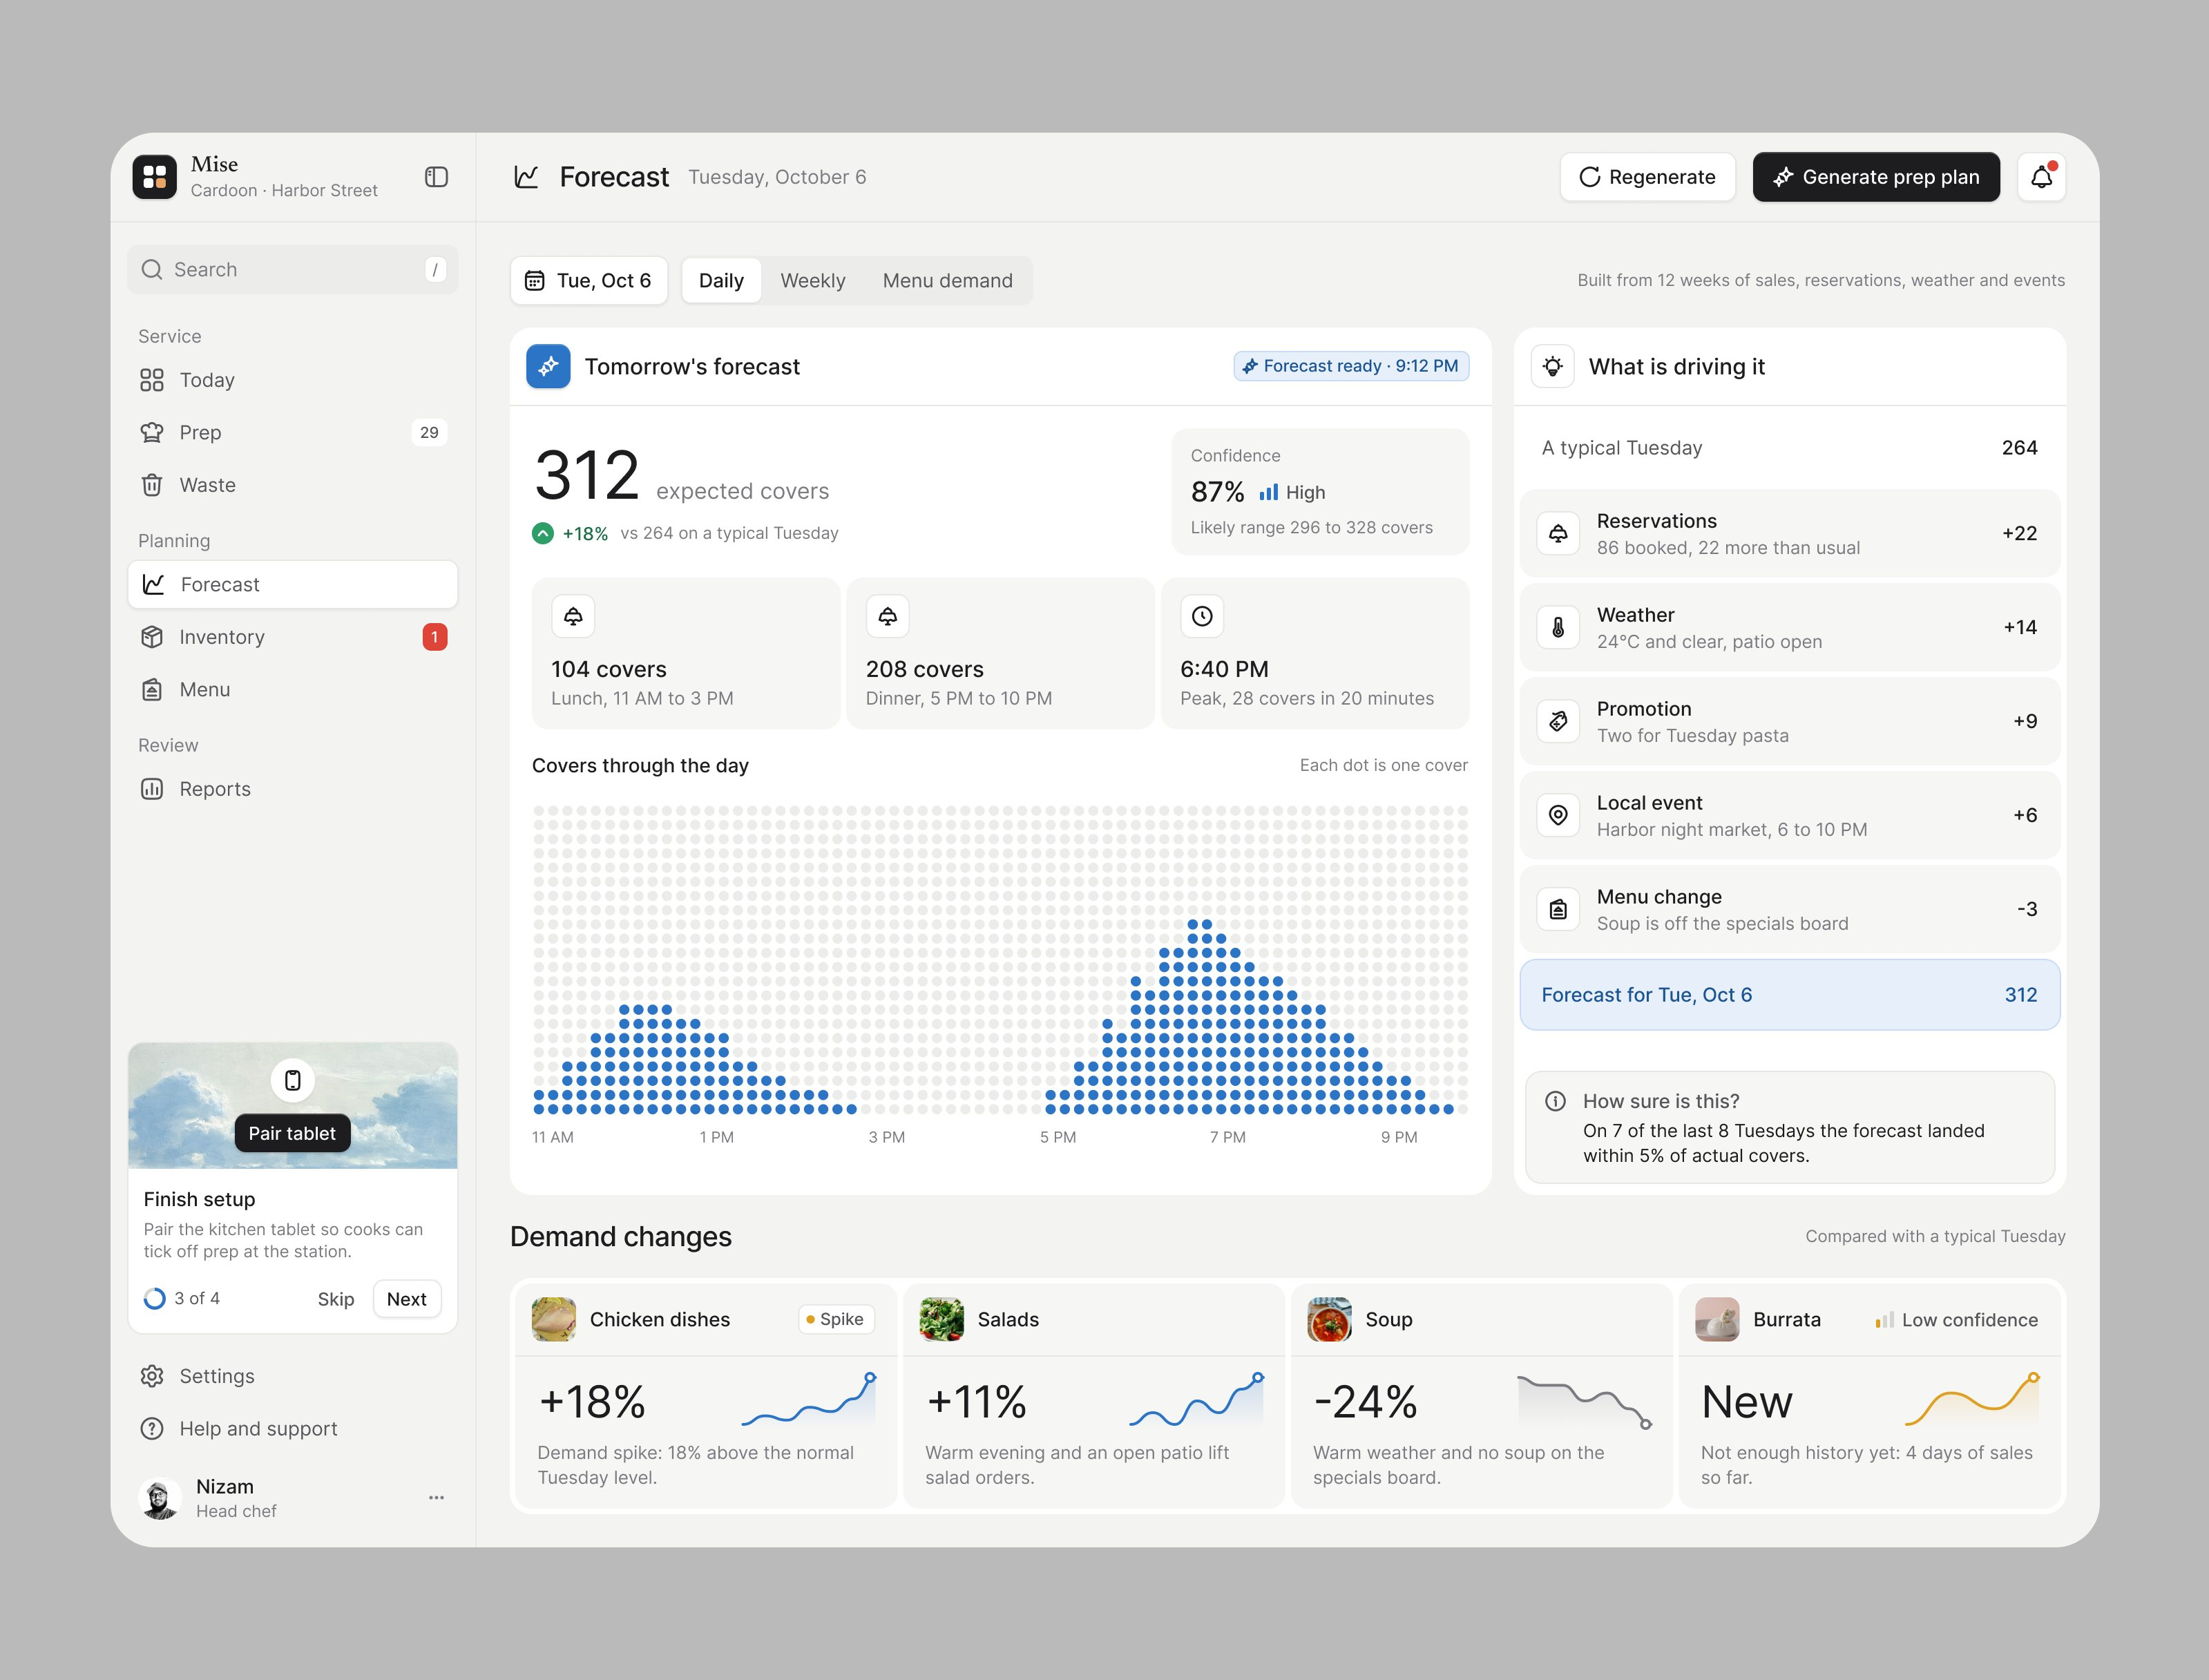
Task: Skip the Finish setup step
Action: (335, 1299)
